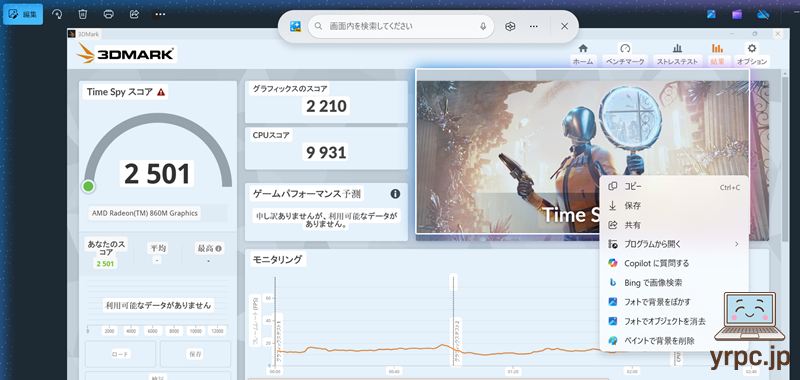Select フォトで背景をぼかす menu item
800x380 pixels.
674,302
